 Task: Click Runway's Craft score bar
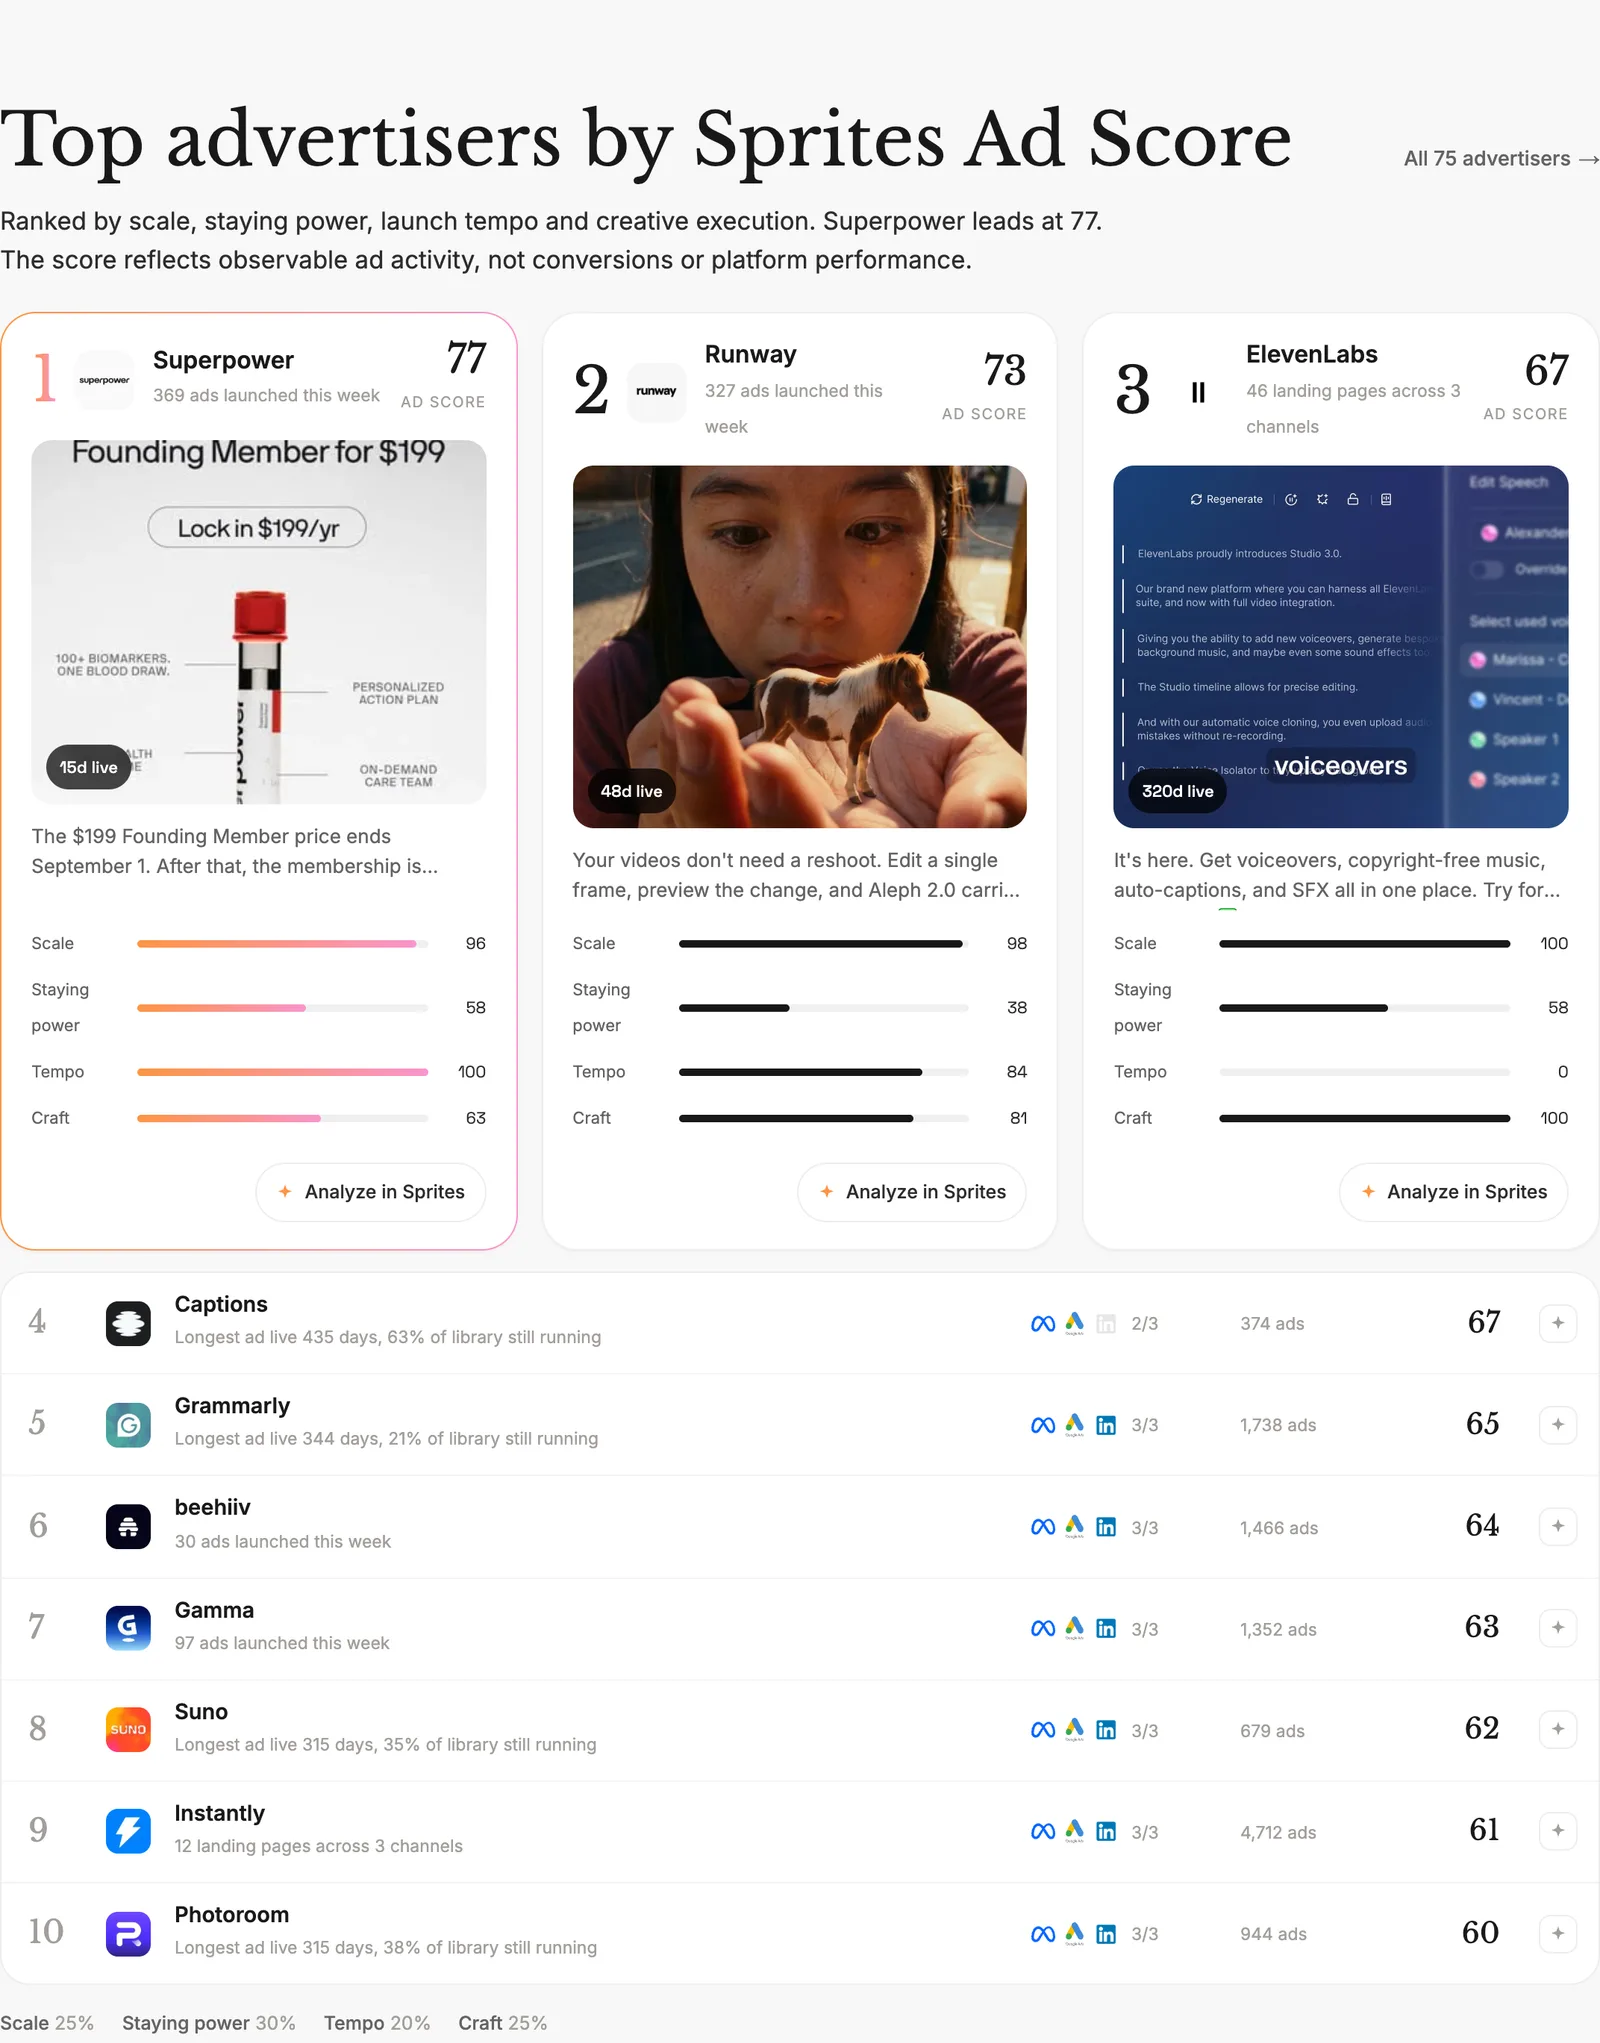click(823, 1118)
